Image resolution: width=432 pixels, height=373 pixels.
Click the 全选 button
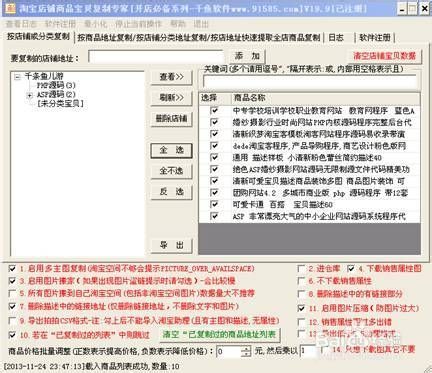click(x=171, y=150)
